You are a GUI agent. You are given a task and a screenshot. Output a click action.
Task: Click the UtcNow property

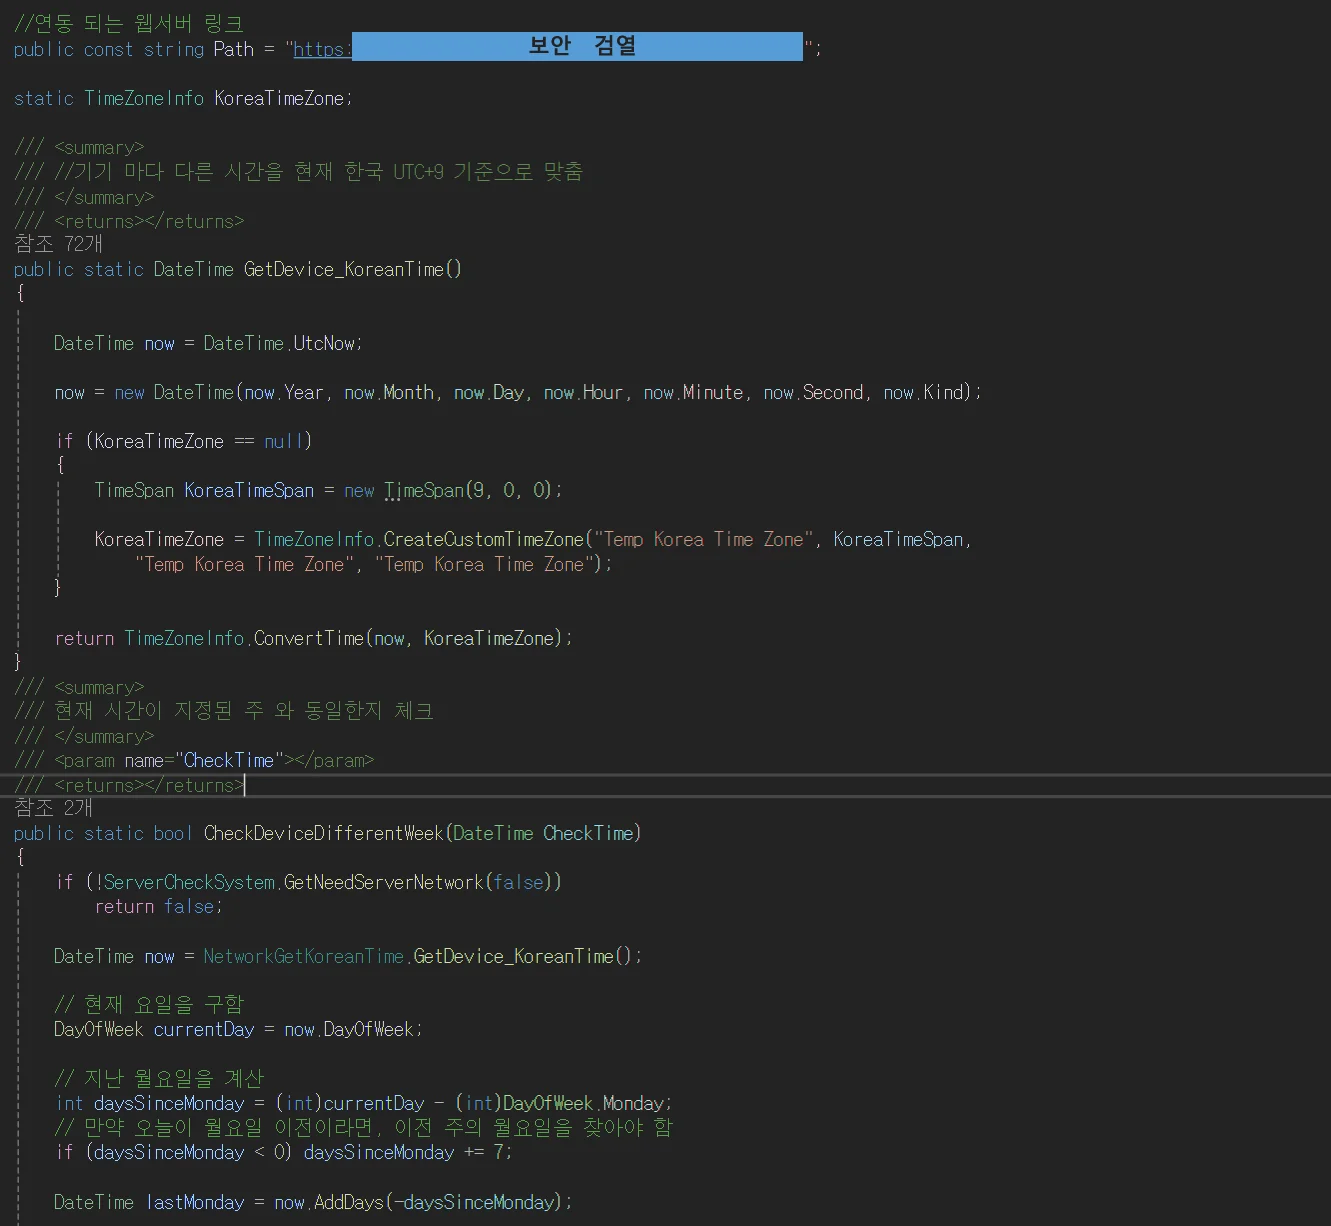pos(324,343)
